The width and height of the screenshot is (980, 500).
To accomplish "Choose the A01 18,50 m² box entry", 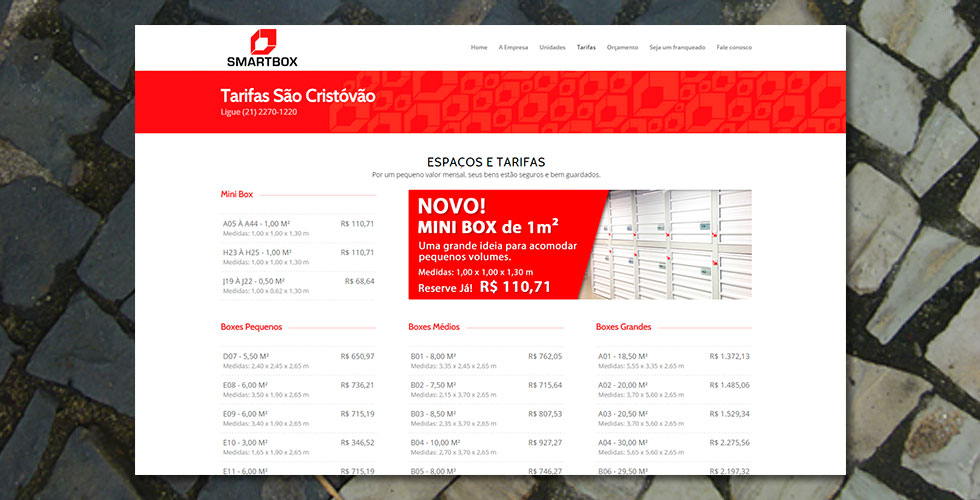I will coord(673,361).
